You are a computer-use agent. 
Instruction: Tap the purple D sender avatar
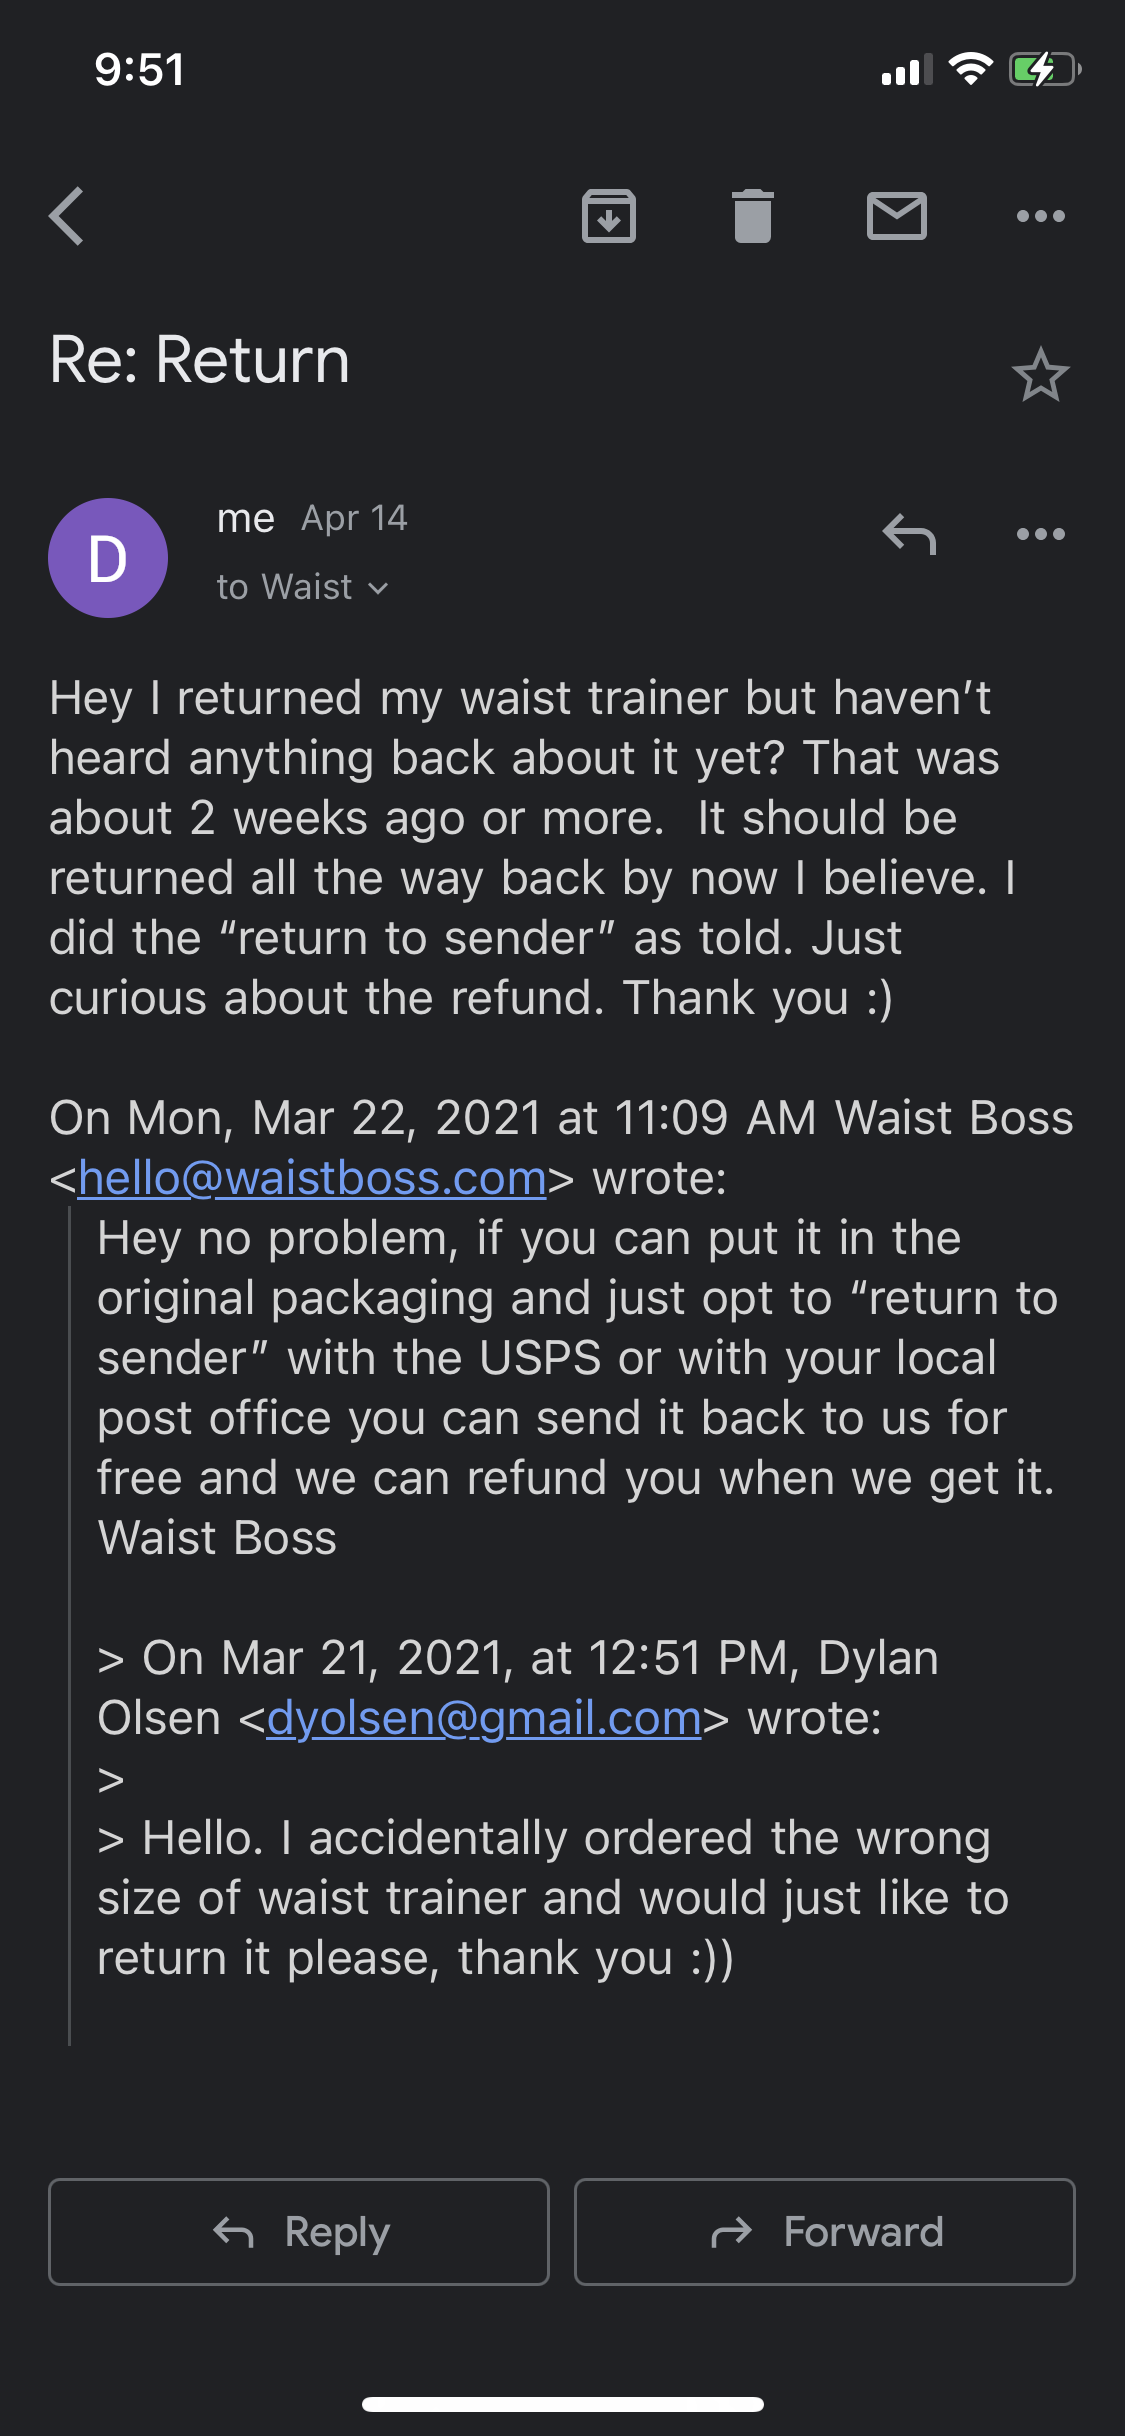(108, 558)
